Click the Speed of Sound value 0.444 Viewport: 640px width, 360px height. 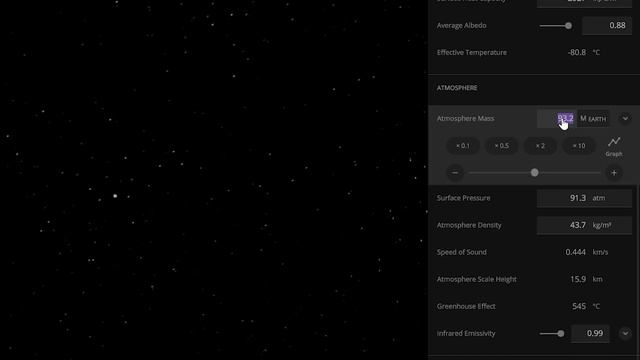pyautogui.click(x=576, y=252)
